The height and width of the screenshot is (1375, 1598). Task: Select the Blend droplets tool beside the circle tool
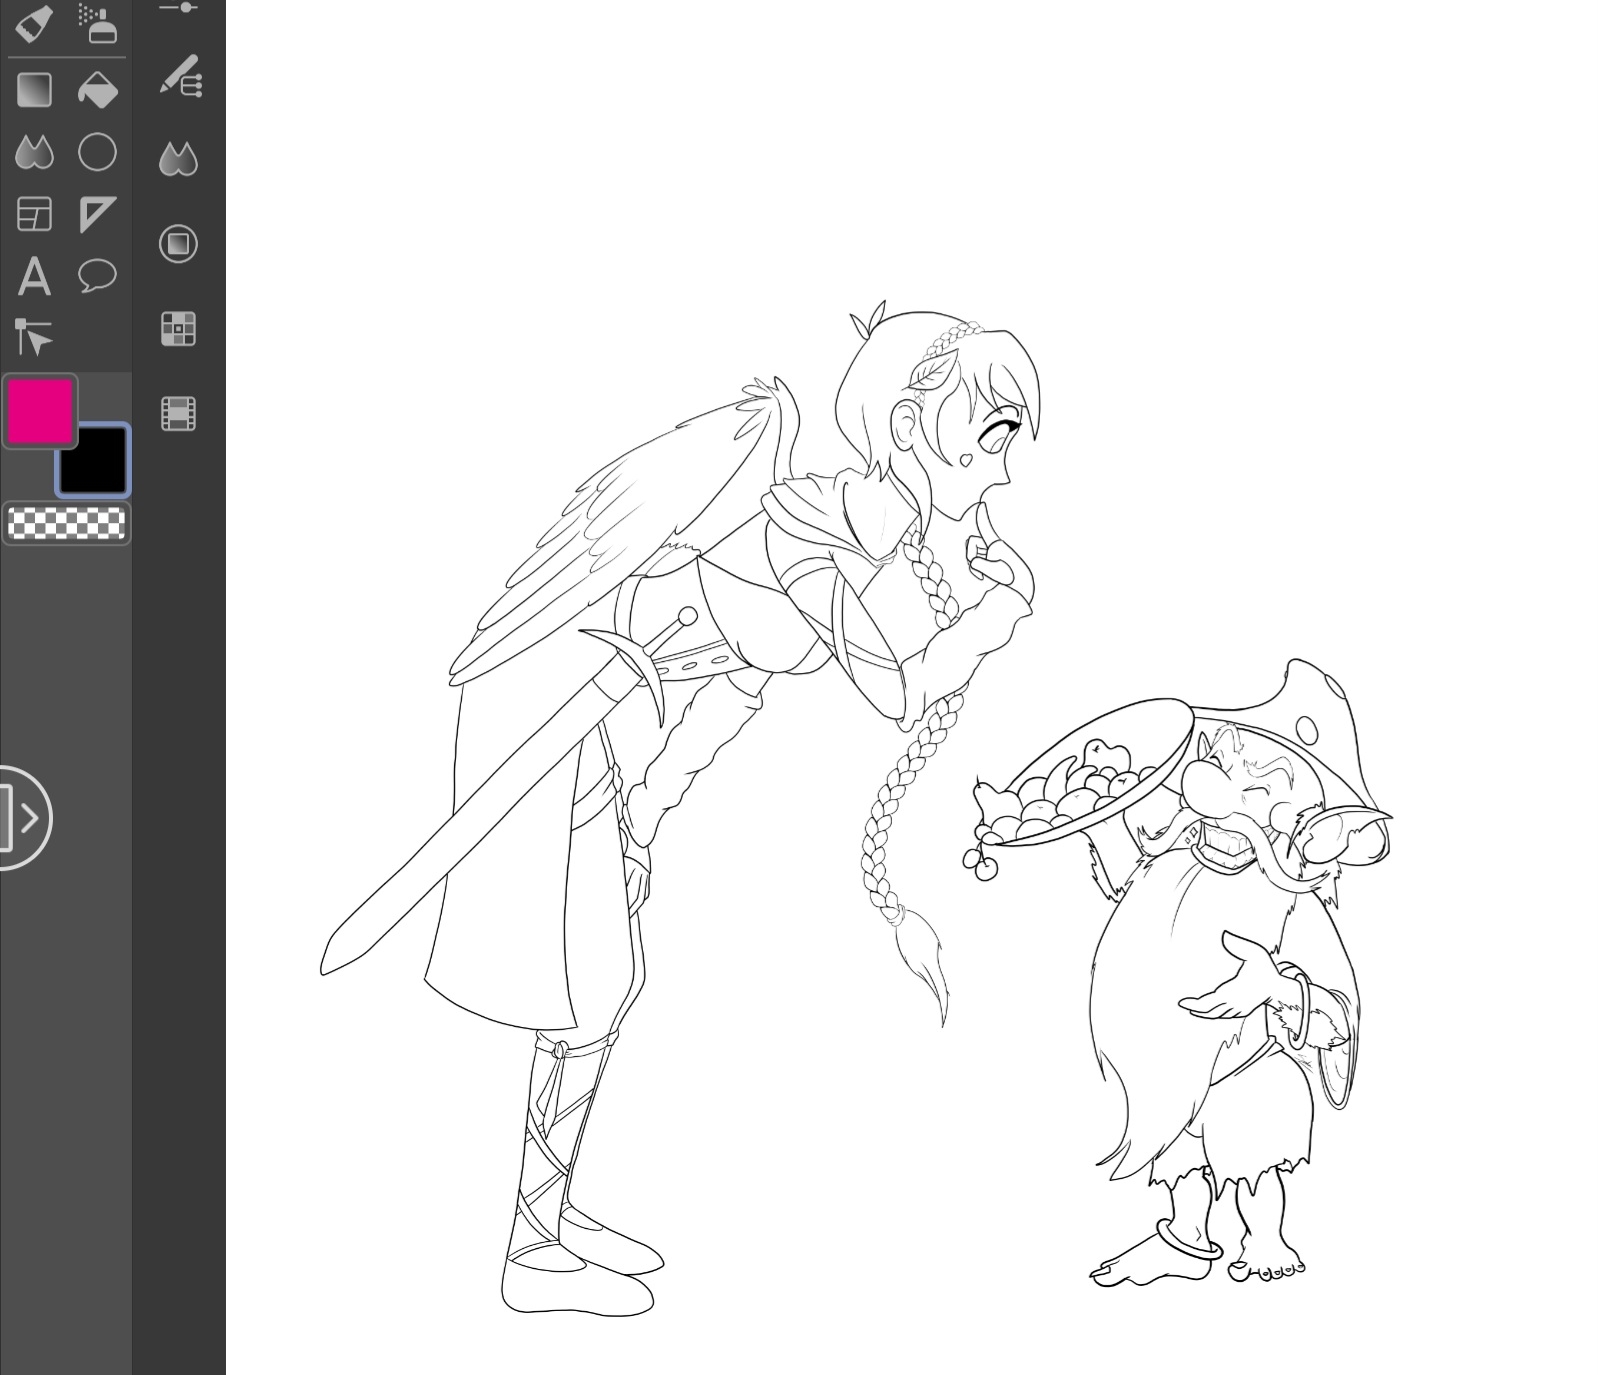pyautogui.click(x=34, y=153)
